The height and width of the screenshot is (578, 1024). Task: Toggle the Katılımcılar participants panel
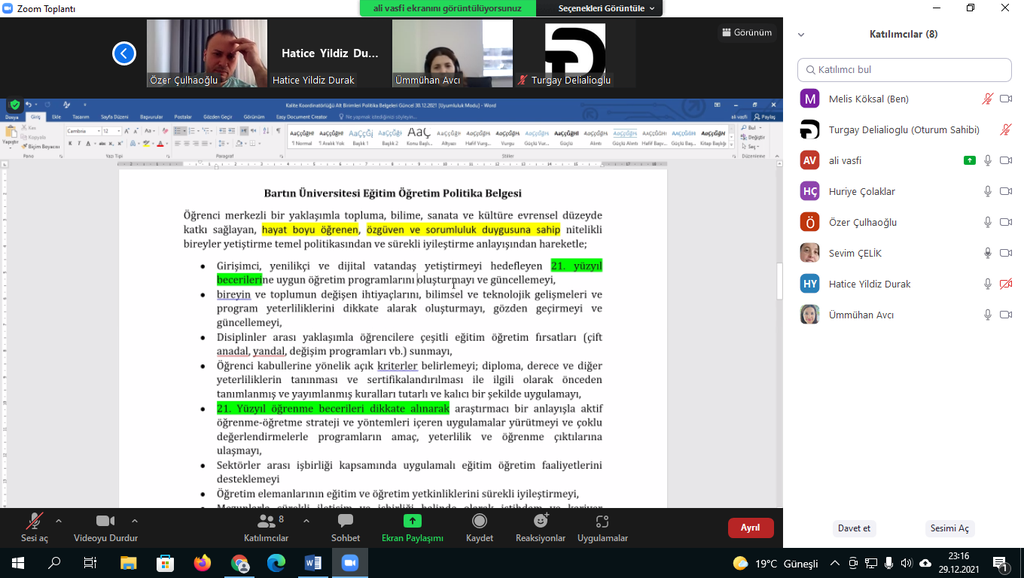[x=266, y=522]
